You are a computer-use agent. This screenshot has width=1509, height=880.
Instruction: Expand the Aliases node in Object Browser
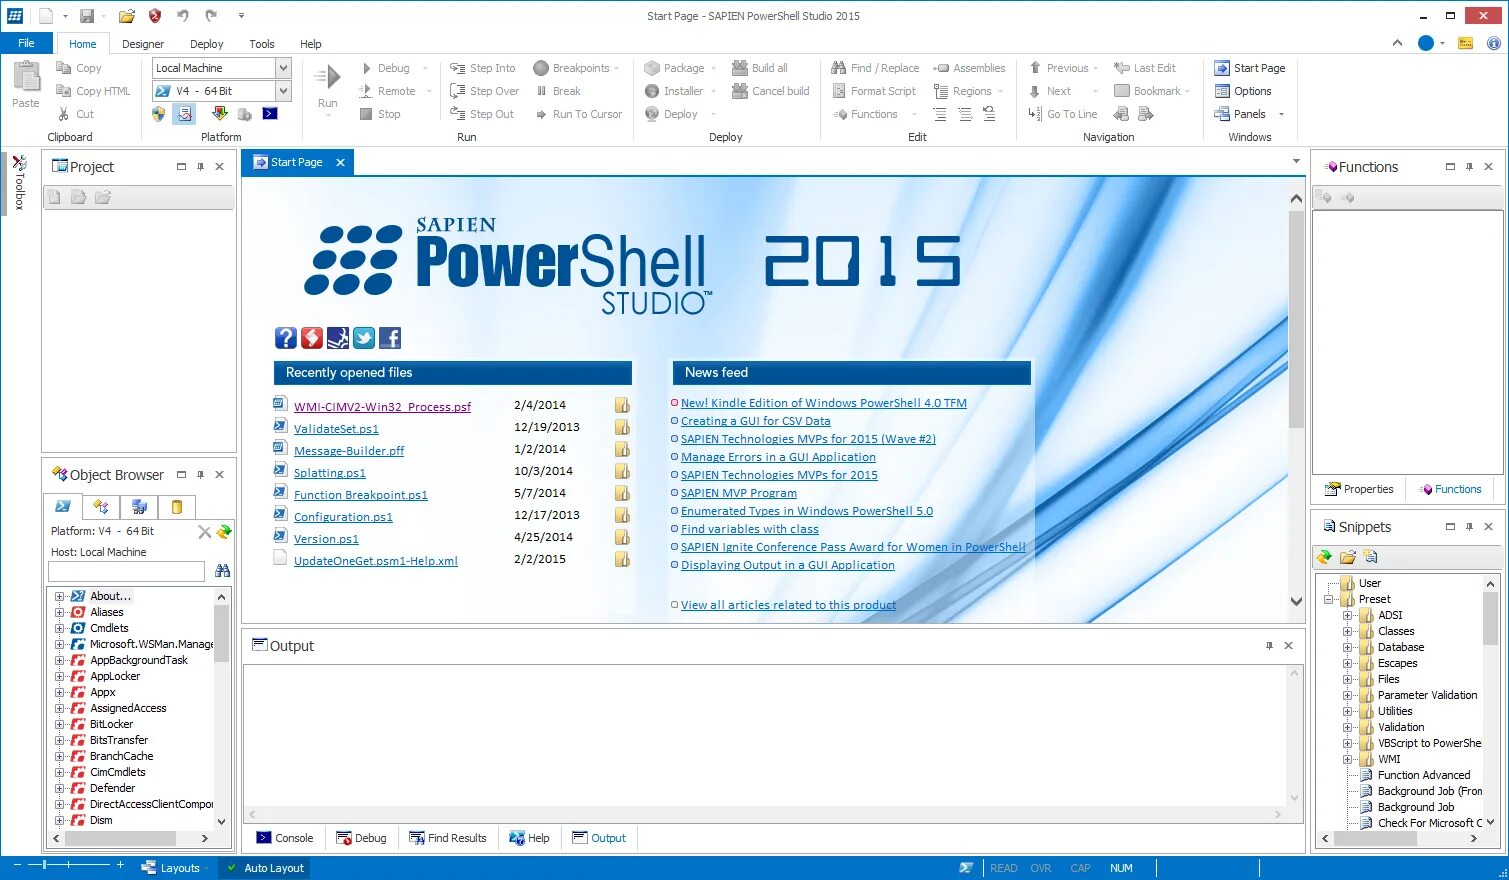pyautogui.click(x=59, y=612)
